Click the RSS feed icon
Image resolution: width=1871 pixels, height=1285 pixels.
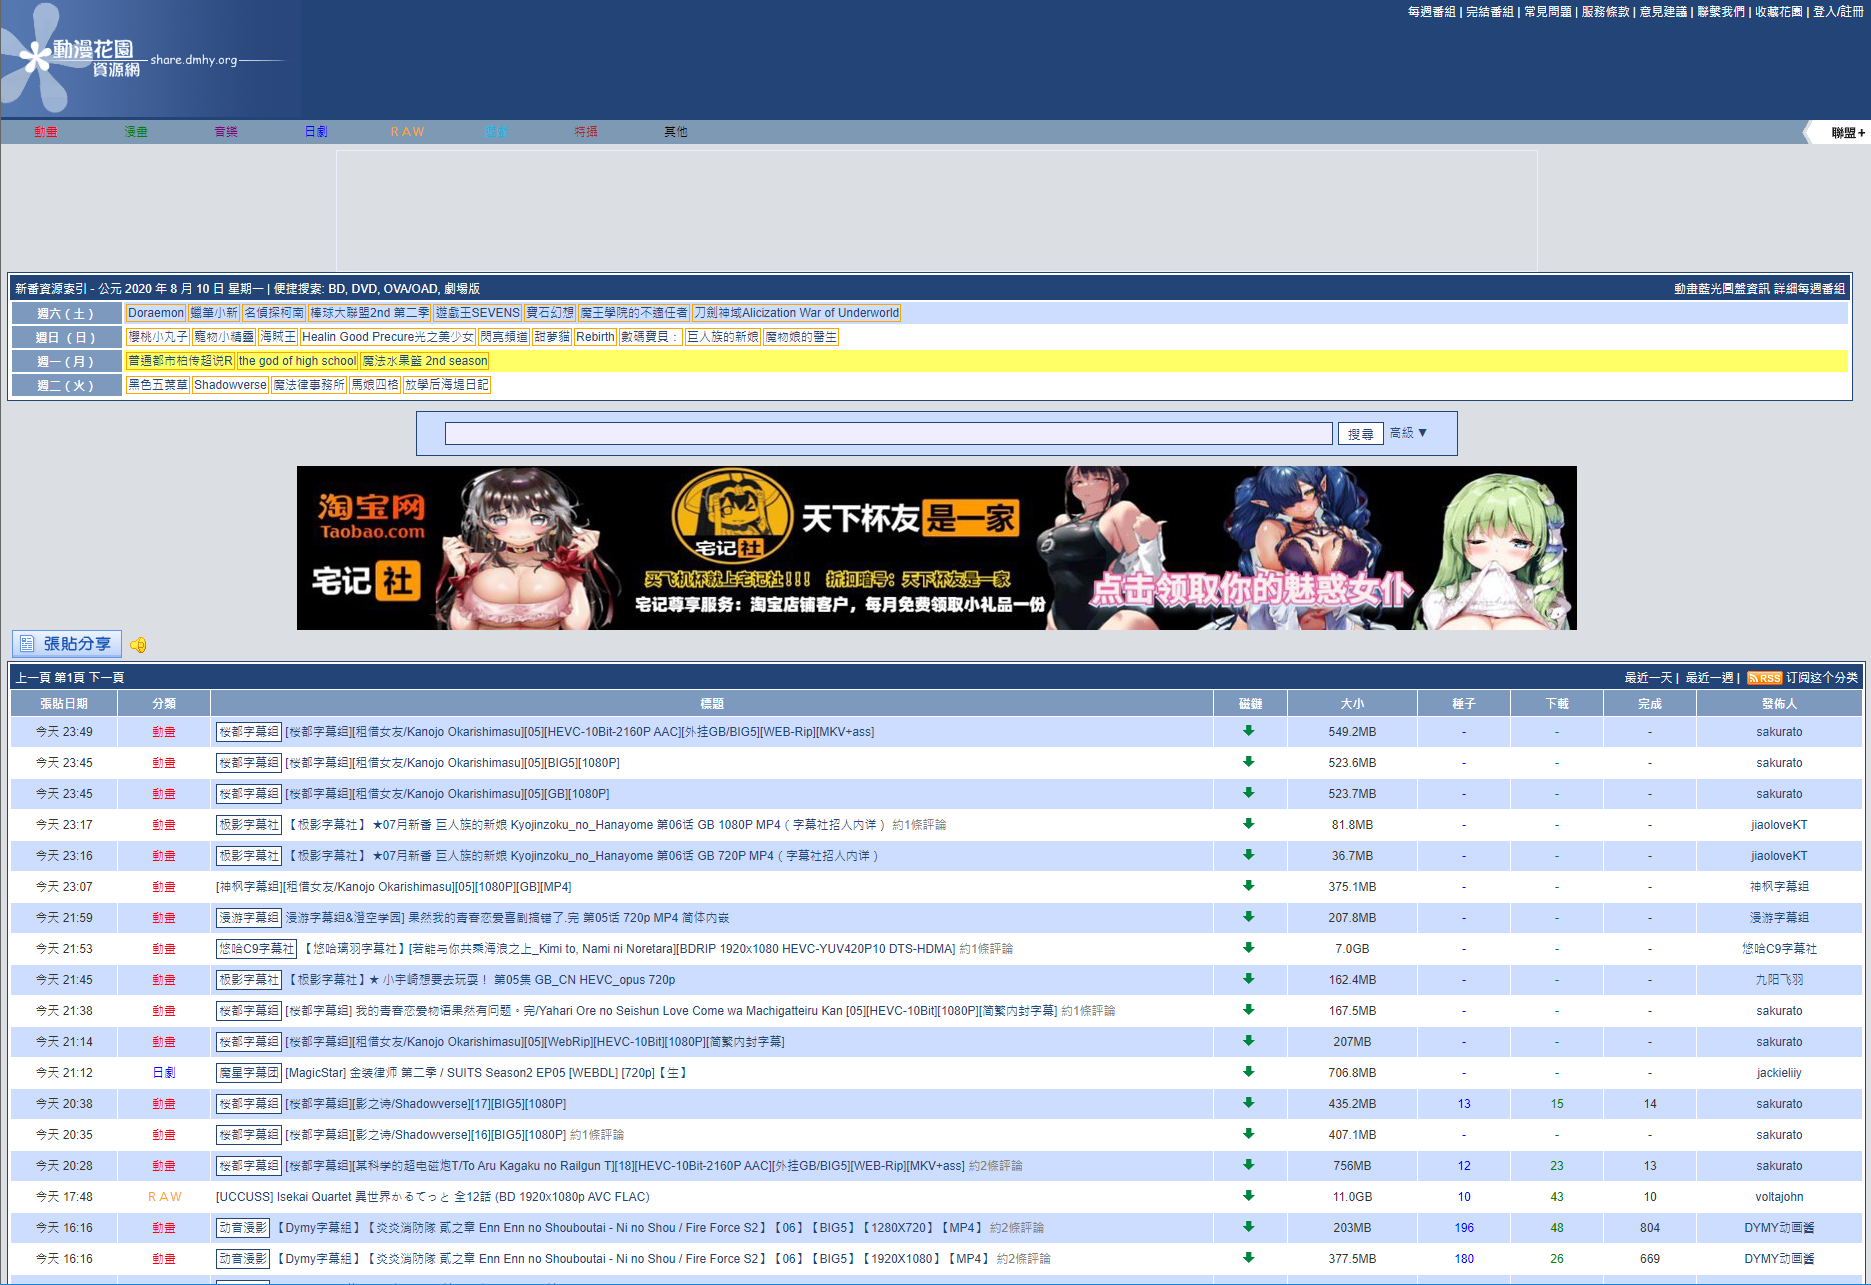(1764, 678)
